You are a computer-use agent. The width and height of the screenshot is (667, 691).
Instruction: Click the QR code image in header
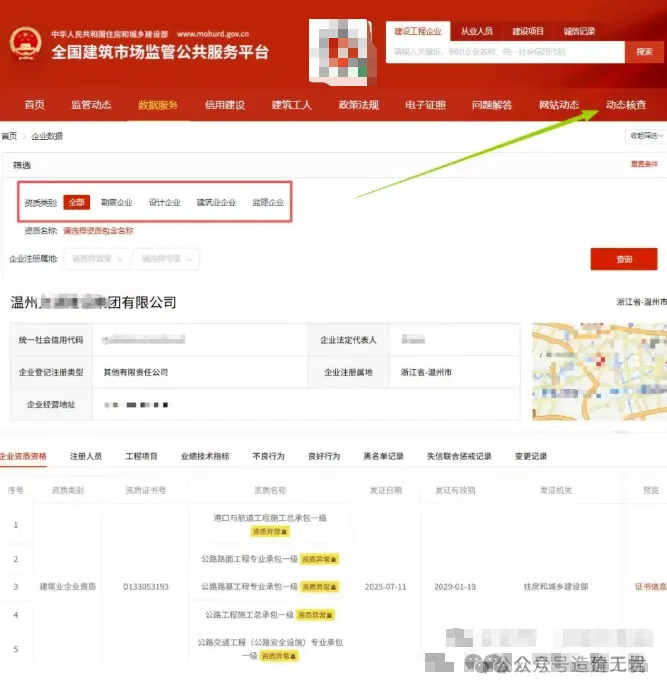tap(341, 52)
